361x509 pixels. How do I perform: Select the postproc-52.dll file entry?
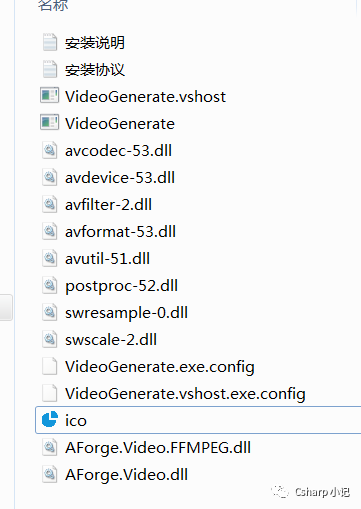(x=121, y=287)
